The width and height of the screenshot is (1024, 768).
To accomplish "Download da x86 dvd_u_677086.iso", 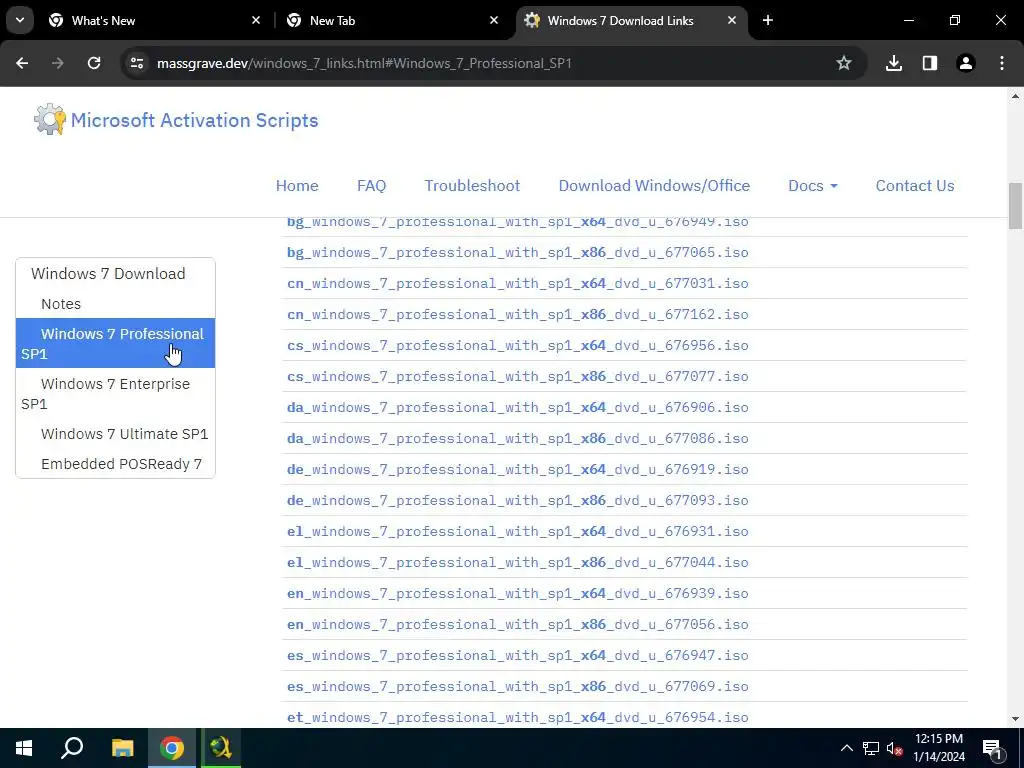I will click(517, 438).
